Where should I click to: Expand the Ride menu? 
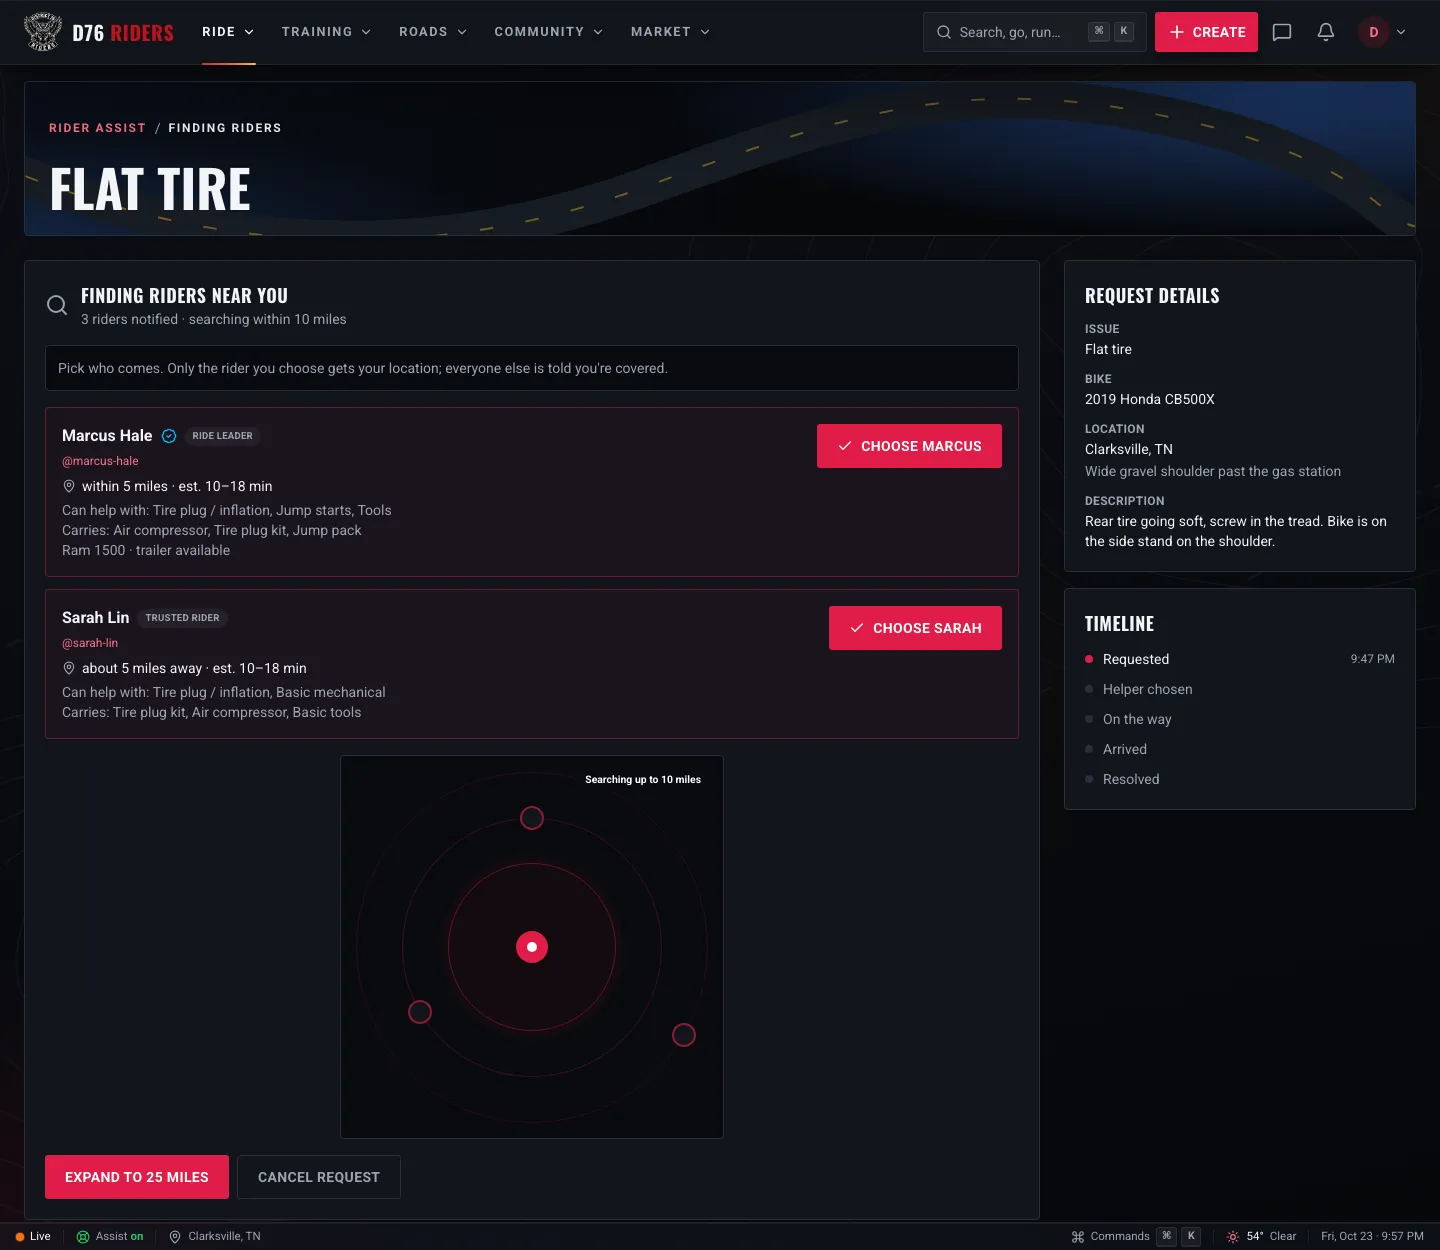pos(228,32)
